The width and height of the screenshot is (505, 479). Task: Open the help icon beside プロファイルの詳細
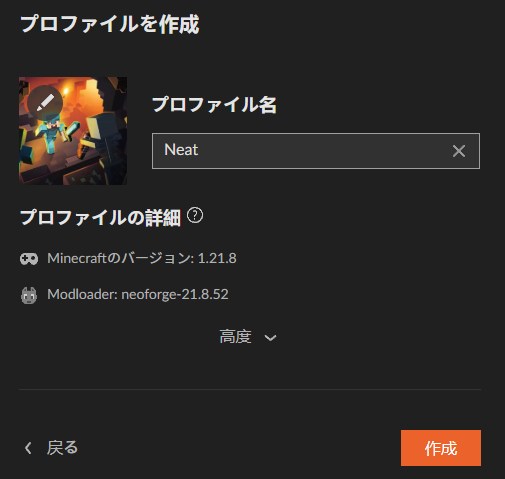point(195,215)
